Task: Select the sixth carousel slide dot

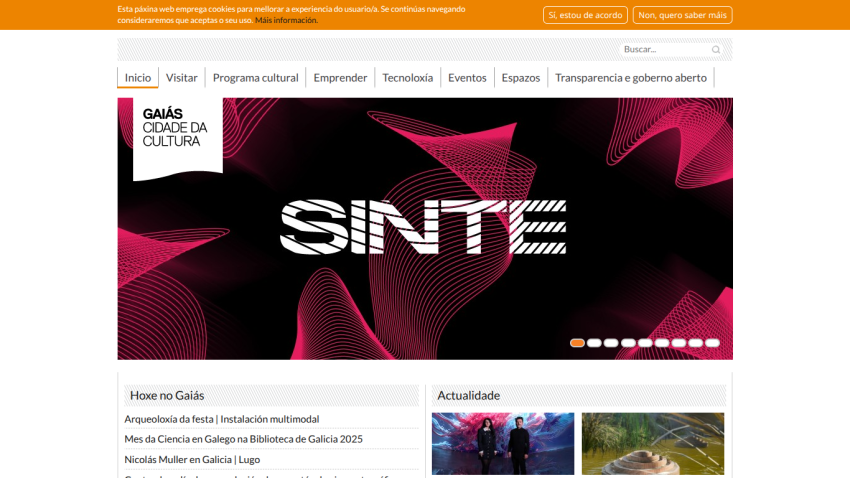Action: pyautogui.click(x=662, y=343)
